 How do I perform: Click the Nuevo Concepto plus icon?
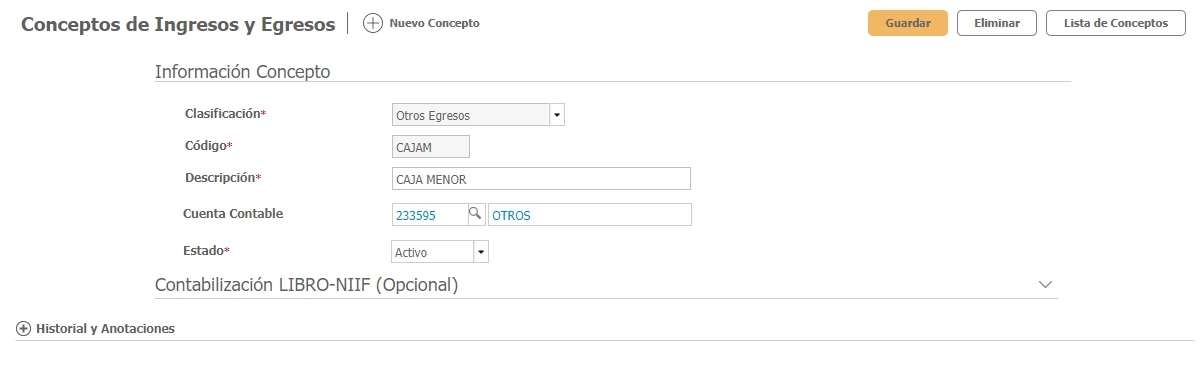[373, 23]
